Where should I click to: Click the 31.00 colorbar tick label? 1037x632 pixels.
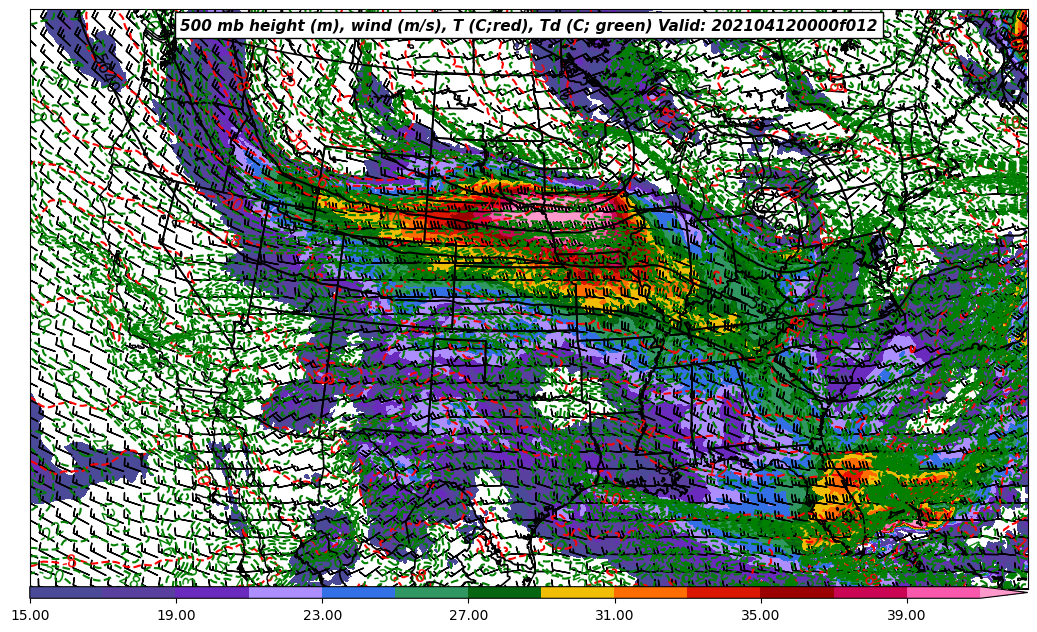click(614, 615)
